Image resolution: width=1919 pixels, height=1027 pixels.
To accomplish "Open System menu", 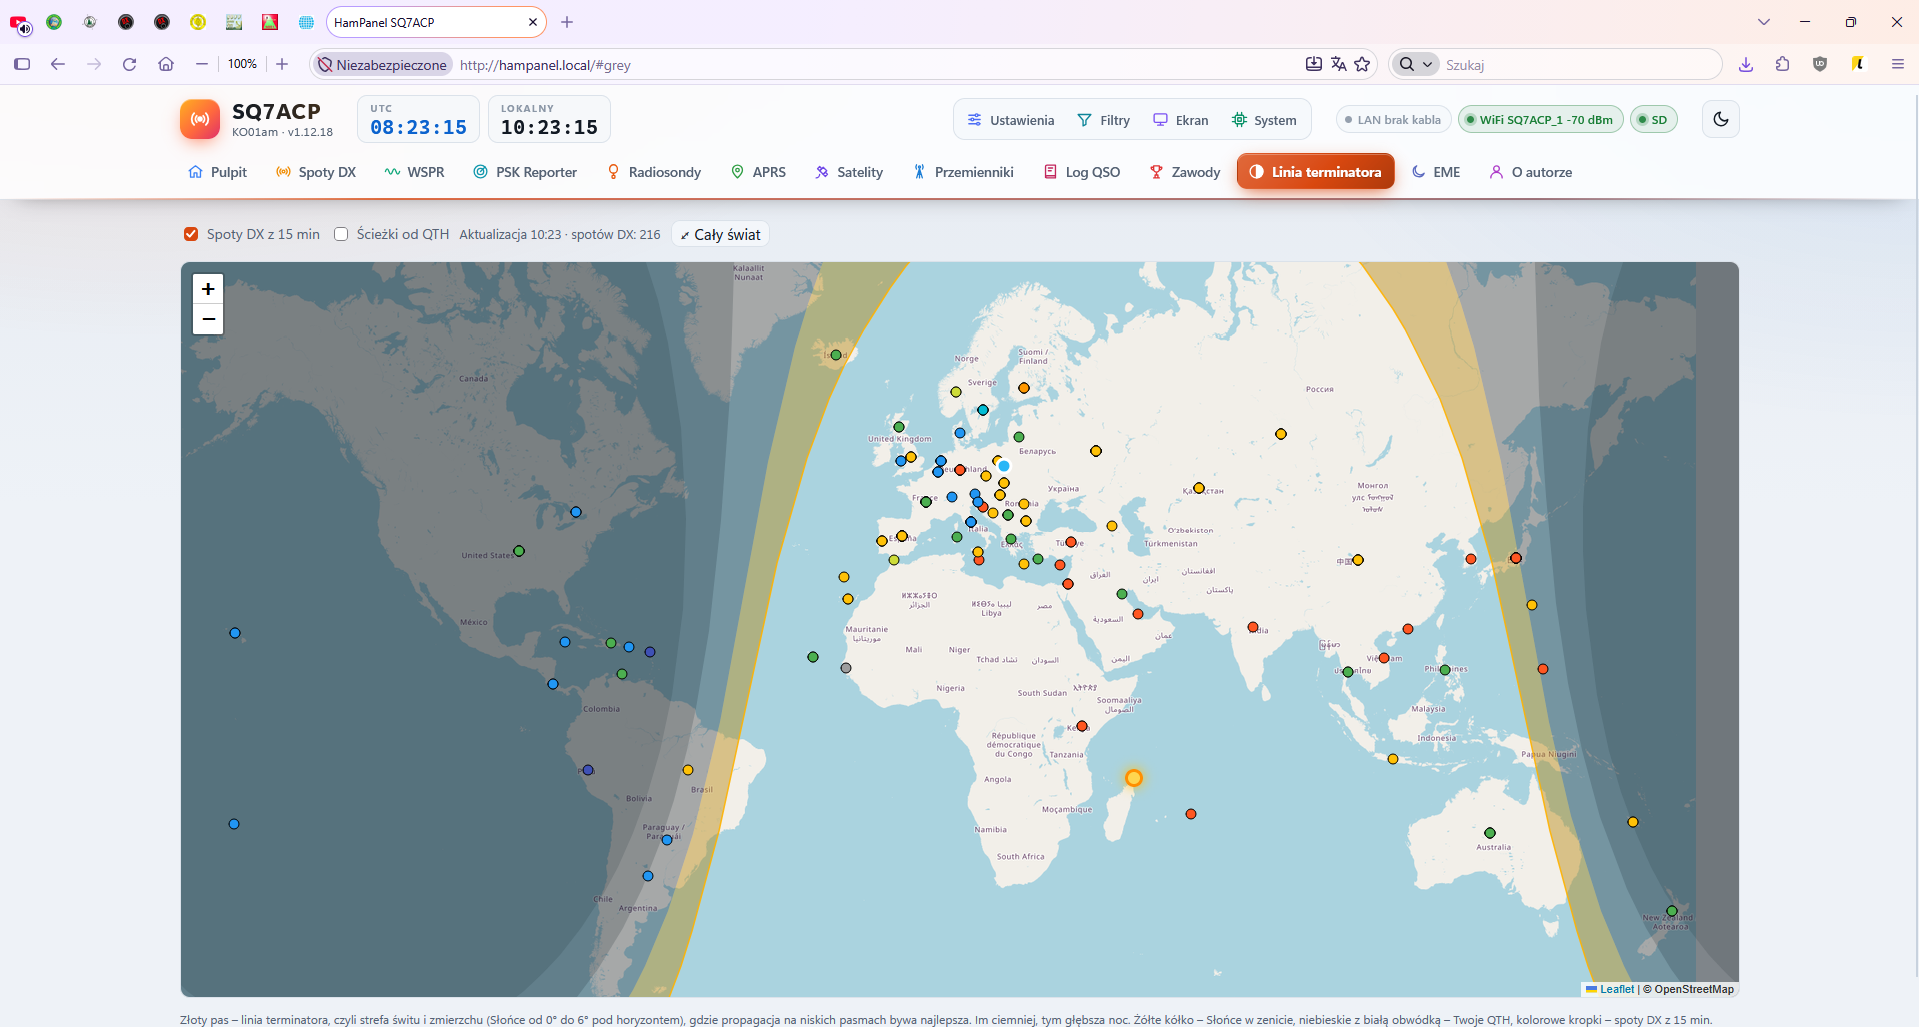I will [1264, 120].
